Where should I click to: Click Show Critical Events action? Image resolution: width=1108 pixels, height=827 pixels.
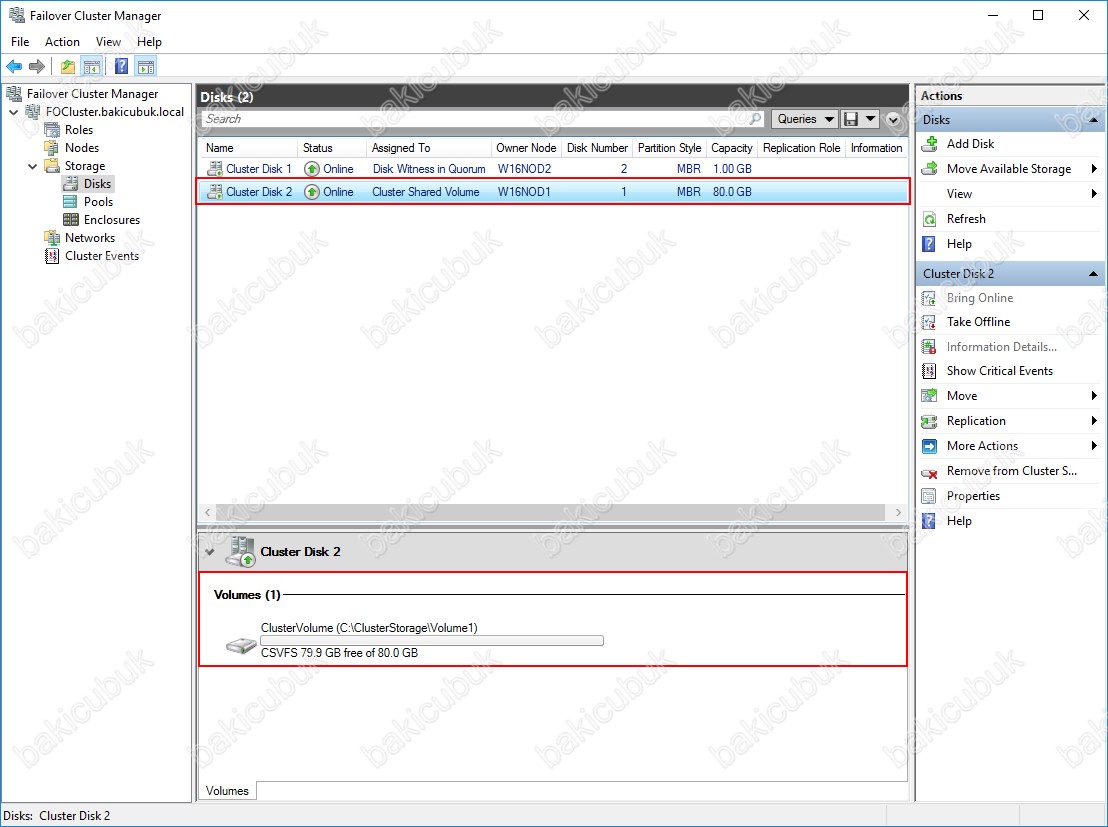(999, 371)
